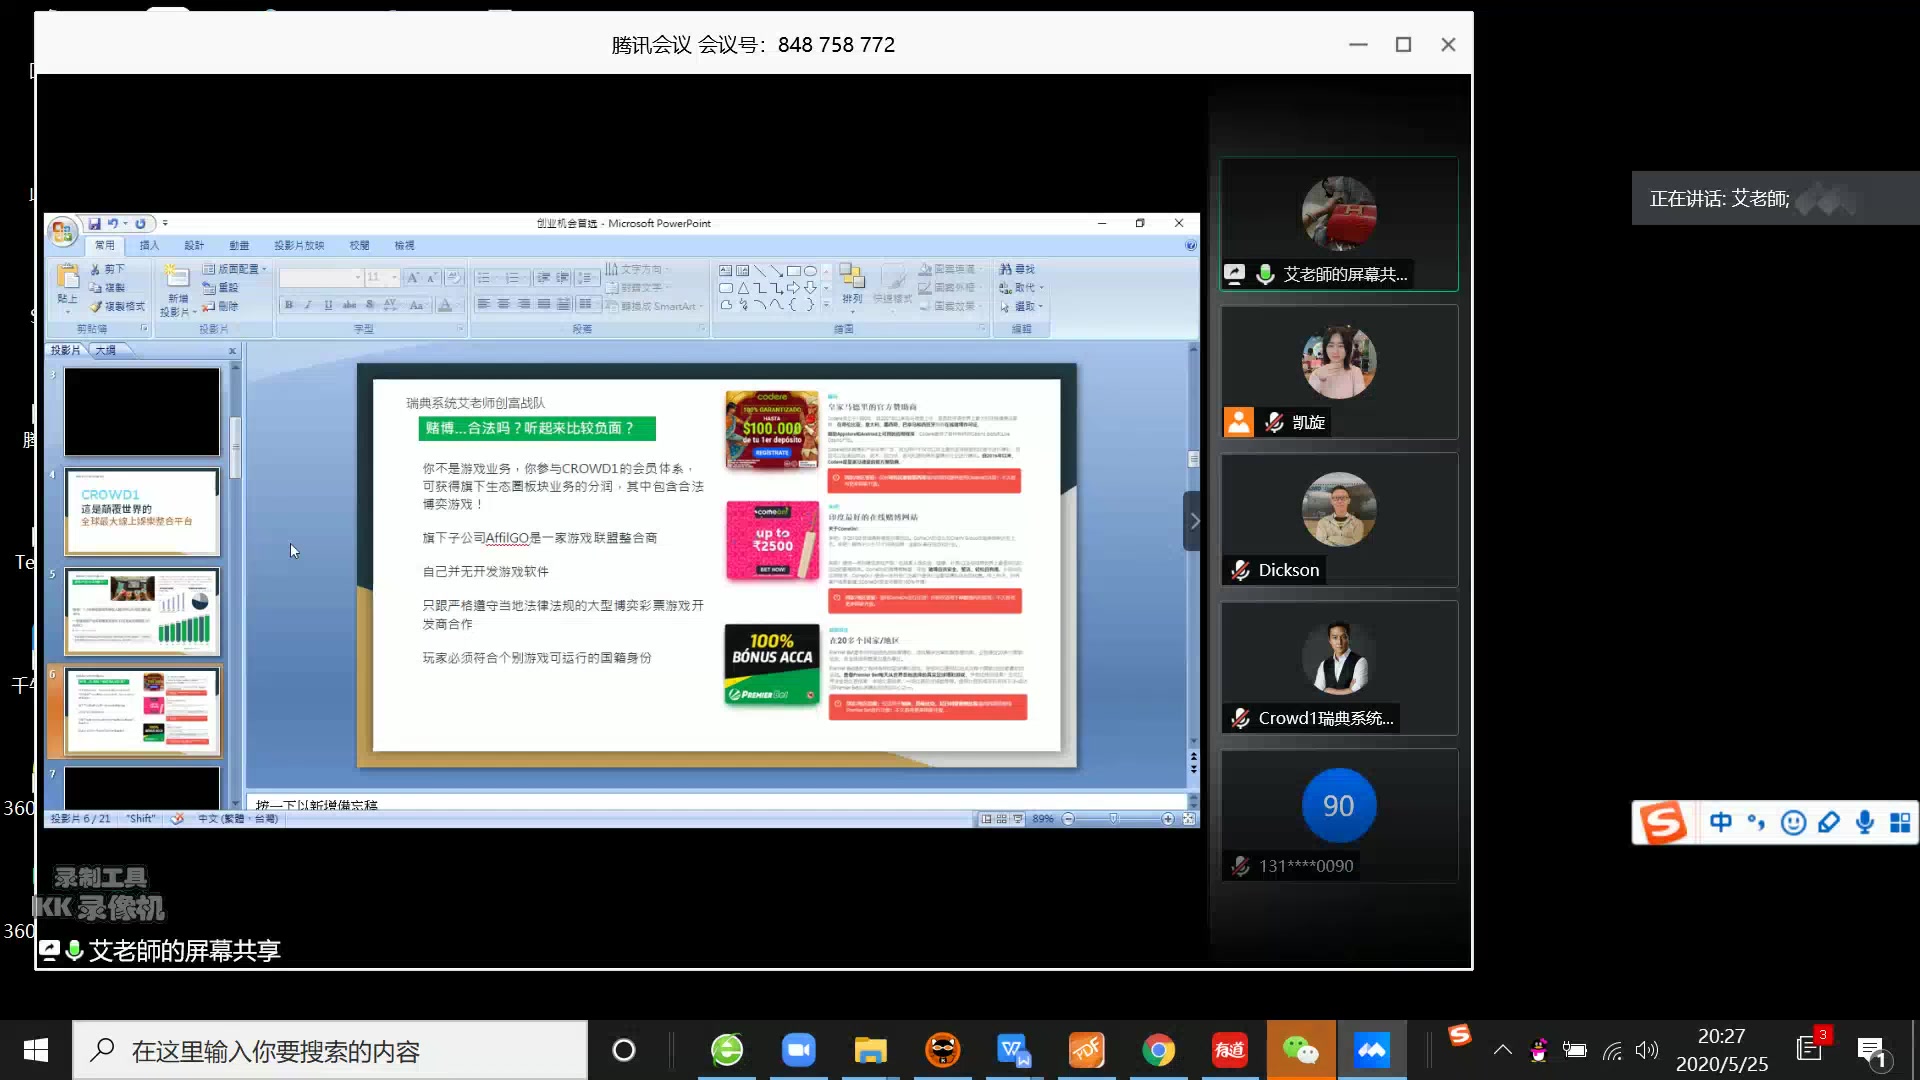Viewport: 1920px width, 1080px height.
Task: Select the right arrow shape
Action: tap(793, 288)
